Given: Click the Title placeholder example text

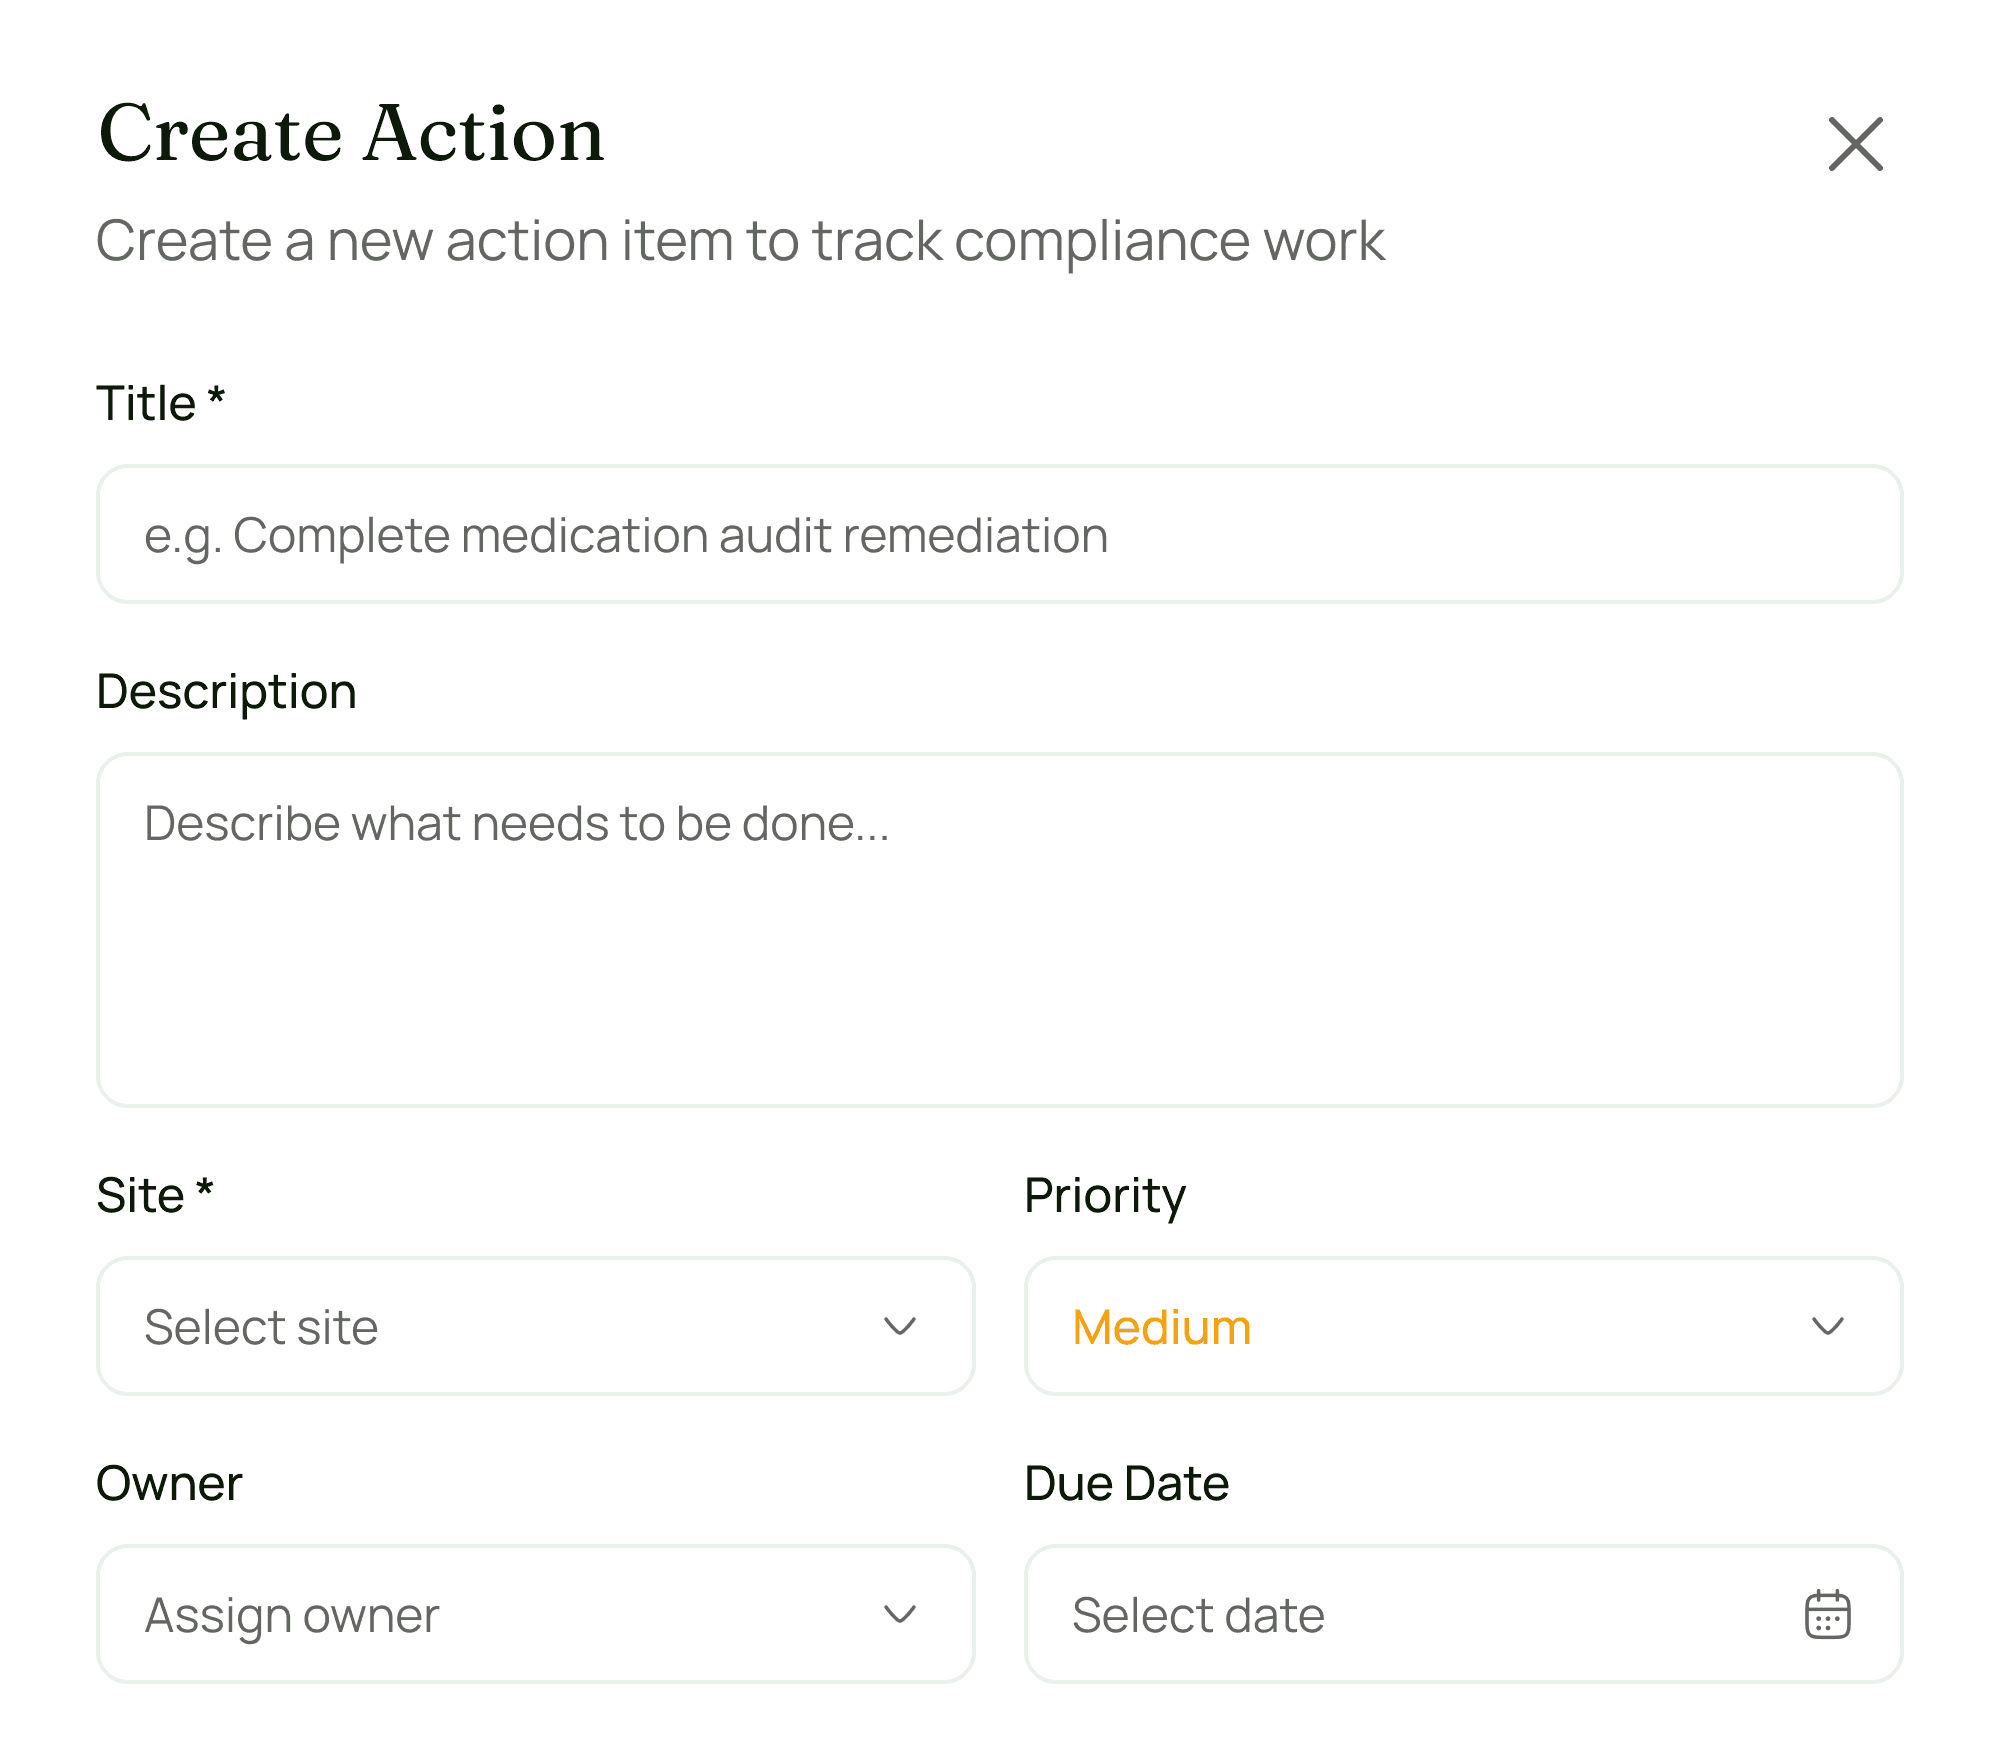Looking at the screenshot, I should point(626,535).
